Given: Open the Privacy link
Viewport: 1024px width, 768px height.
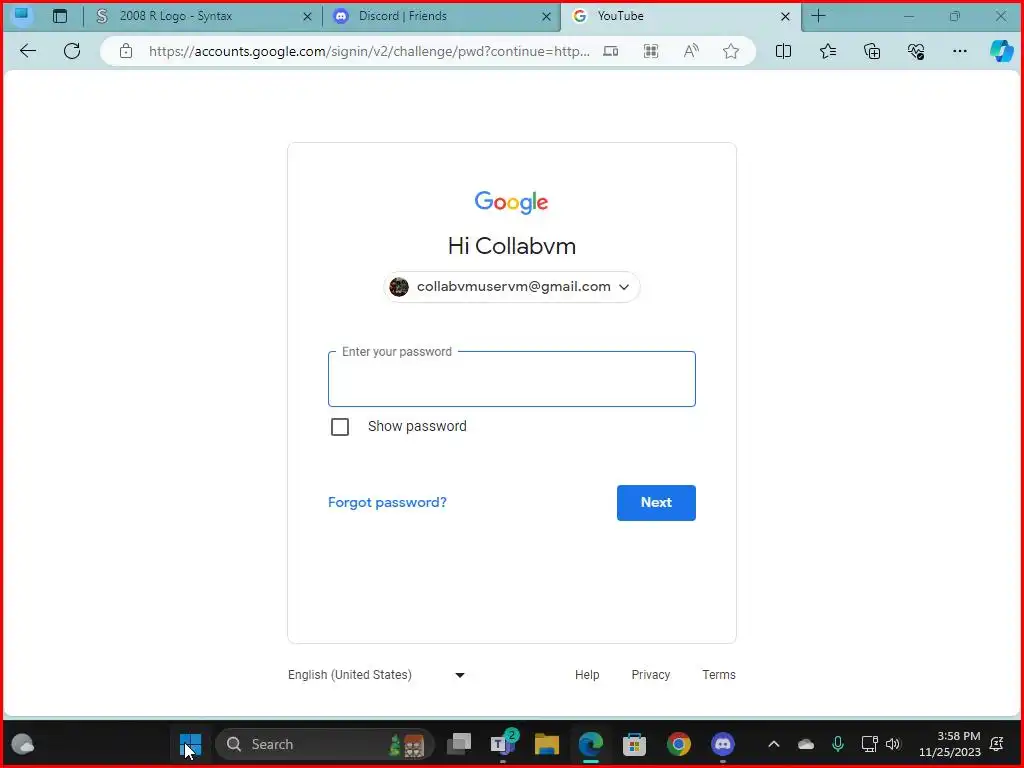Looking at the screenshot, I should pyautogui.click(x=650, y=675).
